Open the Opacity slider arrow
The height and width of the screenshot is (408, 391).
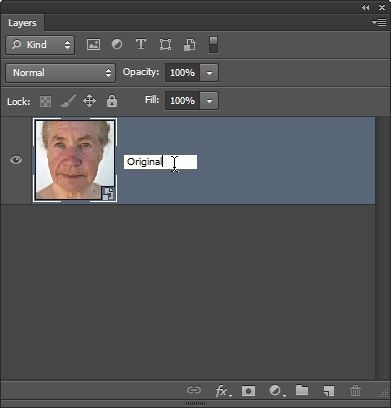pyautogui.click(x=209, y=73)
